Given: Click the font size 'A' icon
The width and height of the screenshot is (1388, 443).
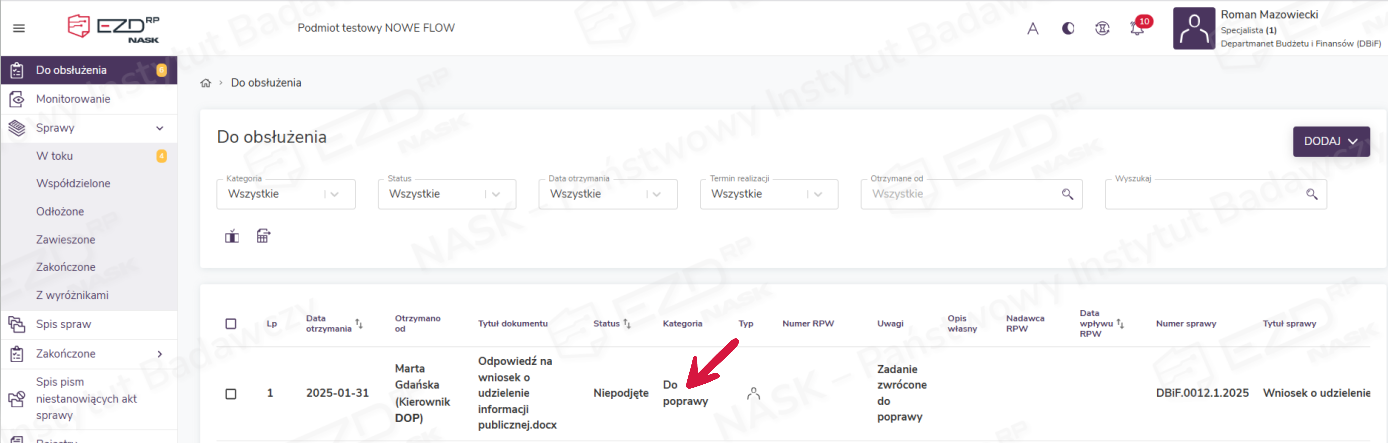Looking at the screenshot, I should pos(1033,28).
